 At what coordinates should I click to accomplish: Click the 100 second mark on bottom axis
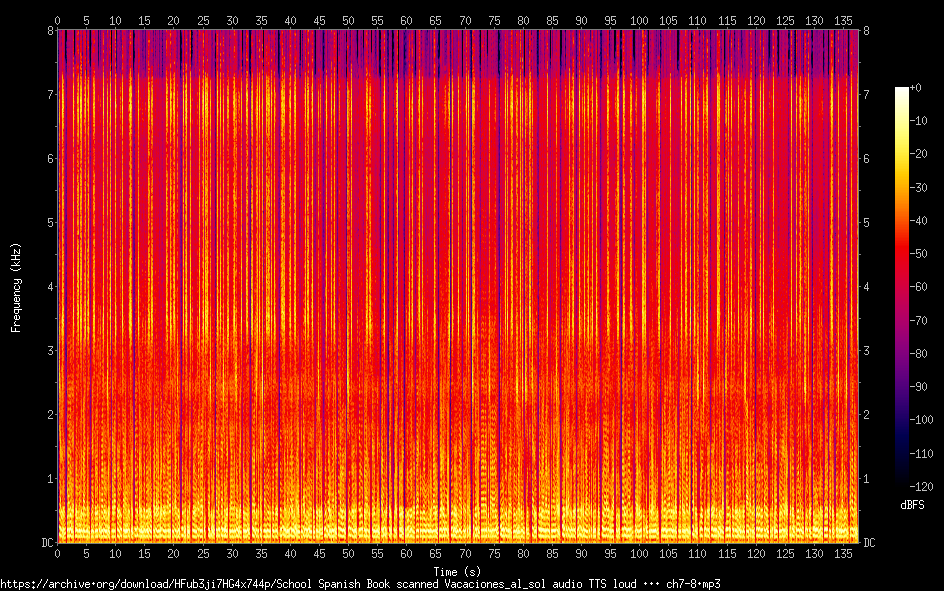pyautogui.click(x=639, y=554)
